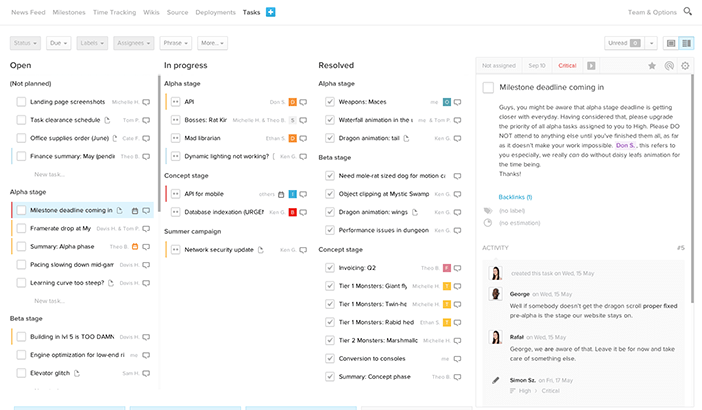
Task: Click the orange D label on API task
Action: [292, 102]
